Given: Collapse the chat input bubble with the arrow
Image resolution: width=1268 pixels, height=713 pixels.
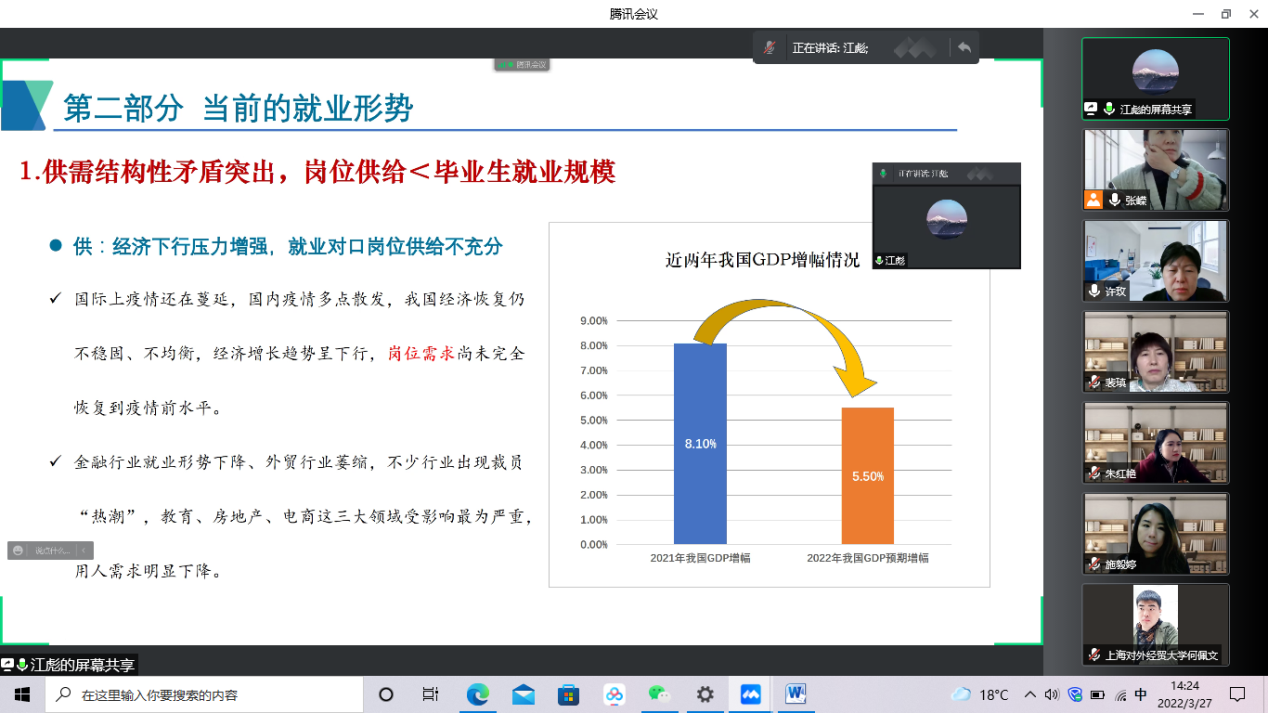Looking at the screenshot, I should (x=85, y=550).
